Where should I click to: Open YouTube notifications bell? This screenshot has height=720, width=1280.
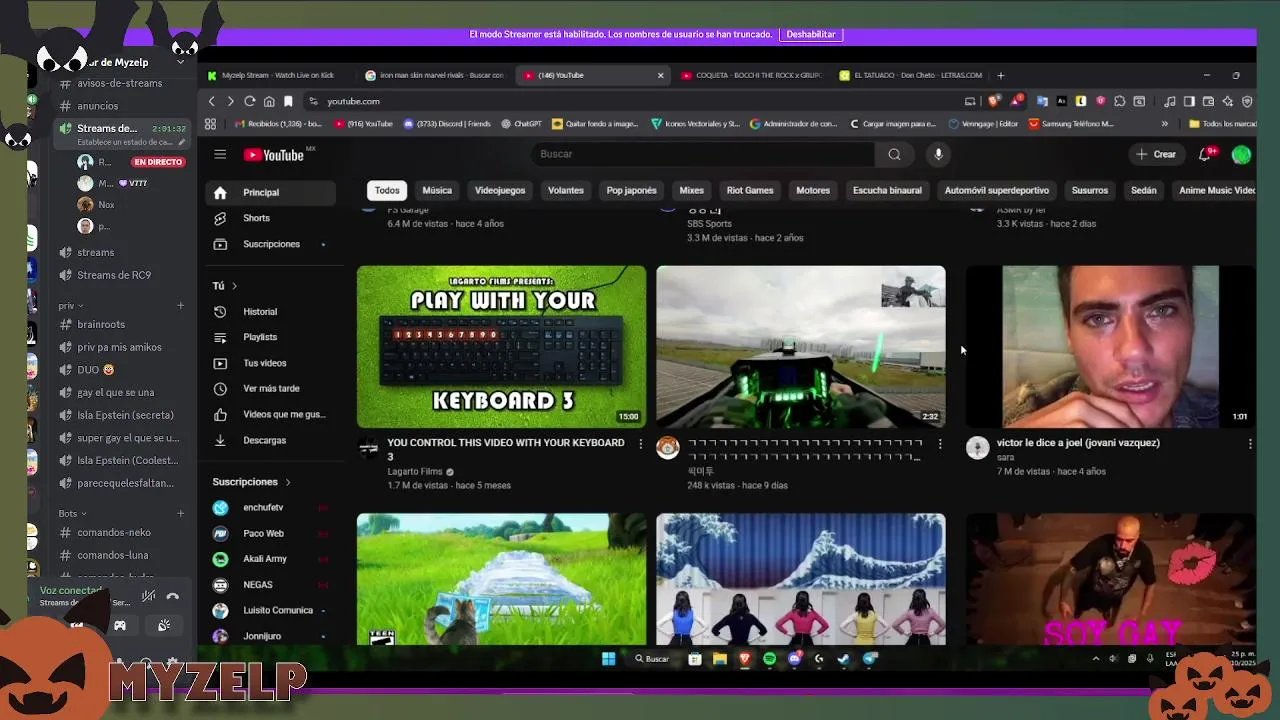point(1205,154)
